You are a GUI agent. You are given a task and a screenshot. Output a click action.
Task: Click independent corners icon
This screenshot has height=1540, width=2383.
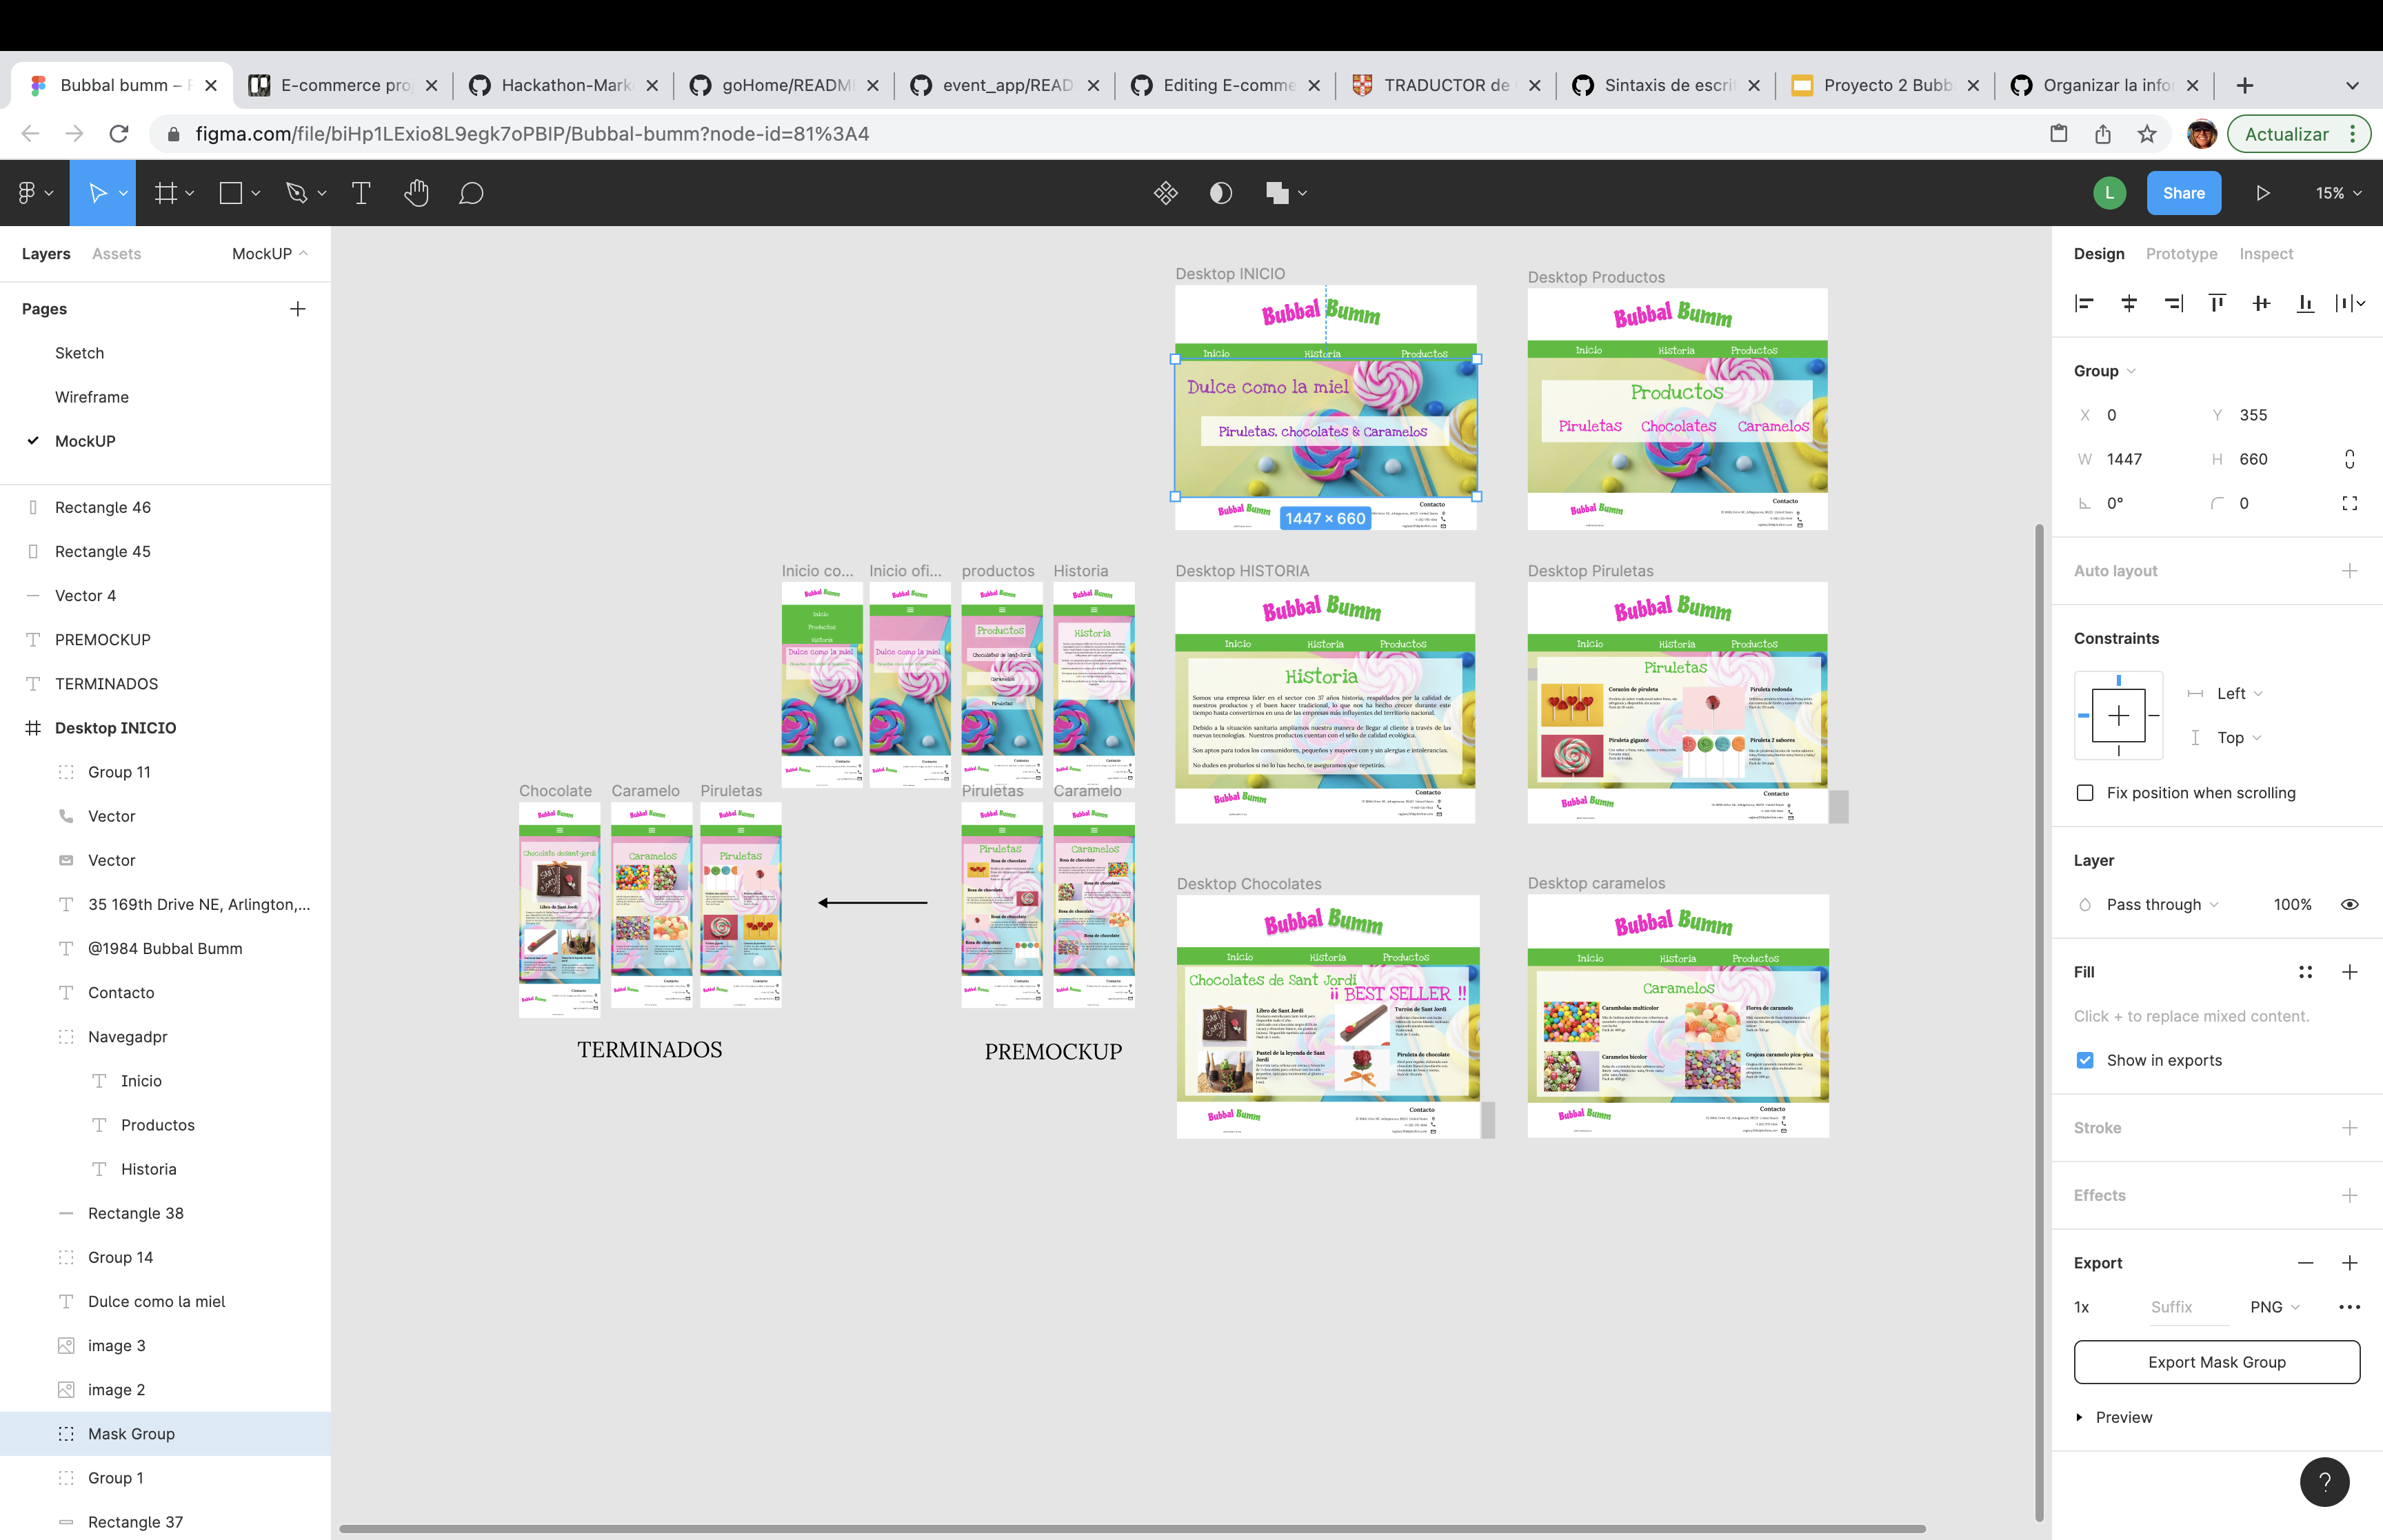click(x=2349, y=503)
